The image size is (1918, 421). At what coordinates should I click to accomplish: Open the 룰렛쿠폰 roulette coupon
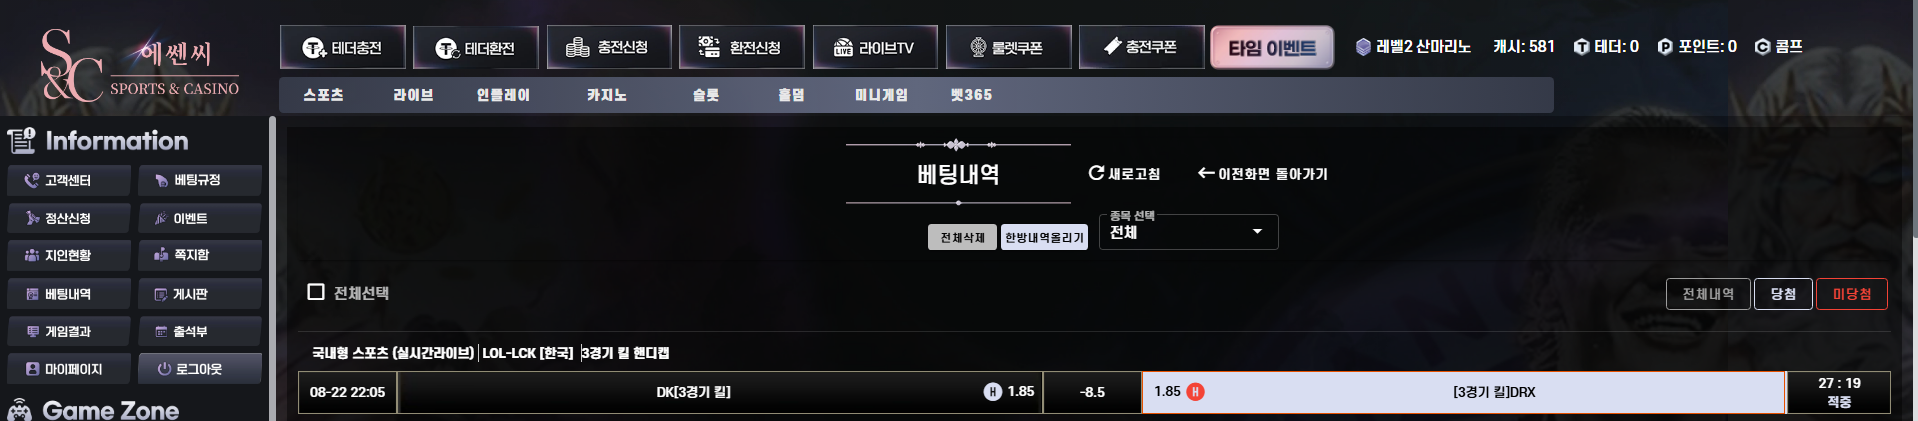(1008, 47)
